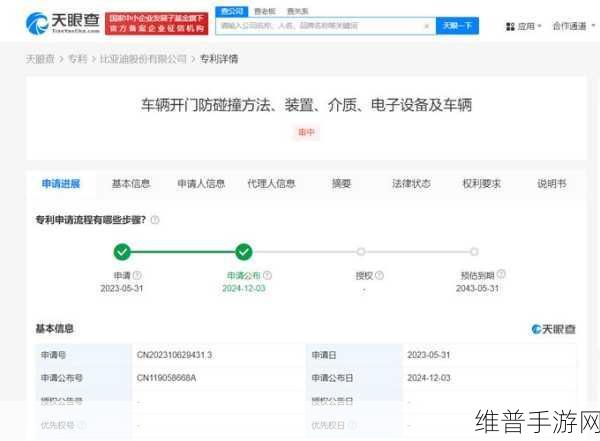Go to 天眼查 breadcrumb home link
The height and width of the screenshot is (441, 600).
pyautogui.click(x=40, y=59)
